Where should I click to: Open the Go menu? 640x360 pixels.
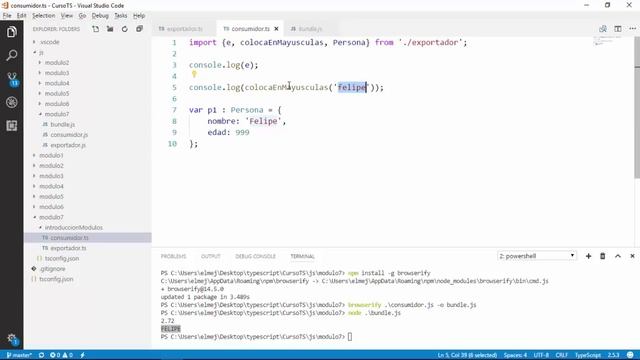(x=82, y=16)
